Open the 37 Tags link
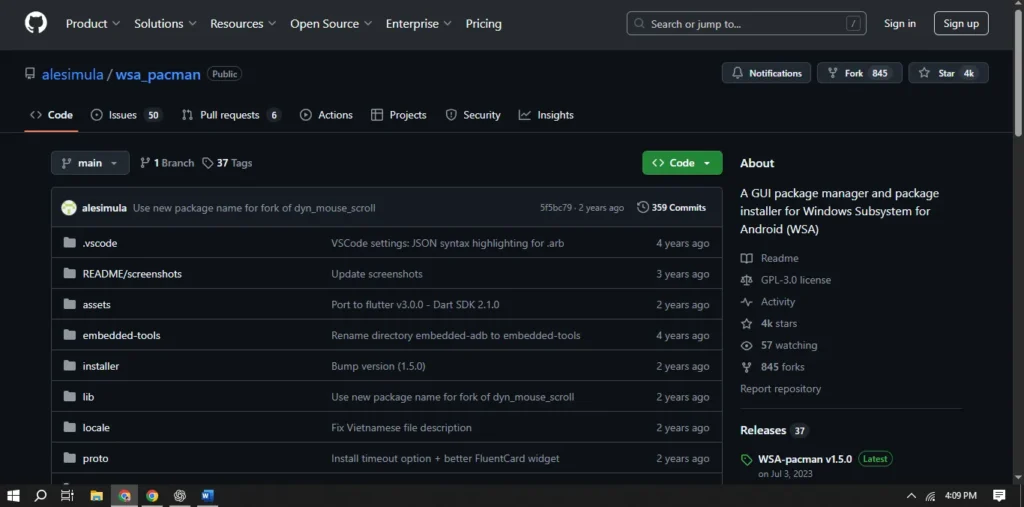This screenshot has width=1024, height=507. (227, 163)
